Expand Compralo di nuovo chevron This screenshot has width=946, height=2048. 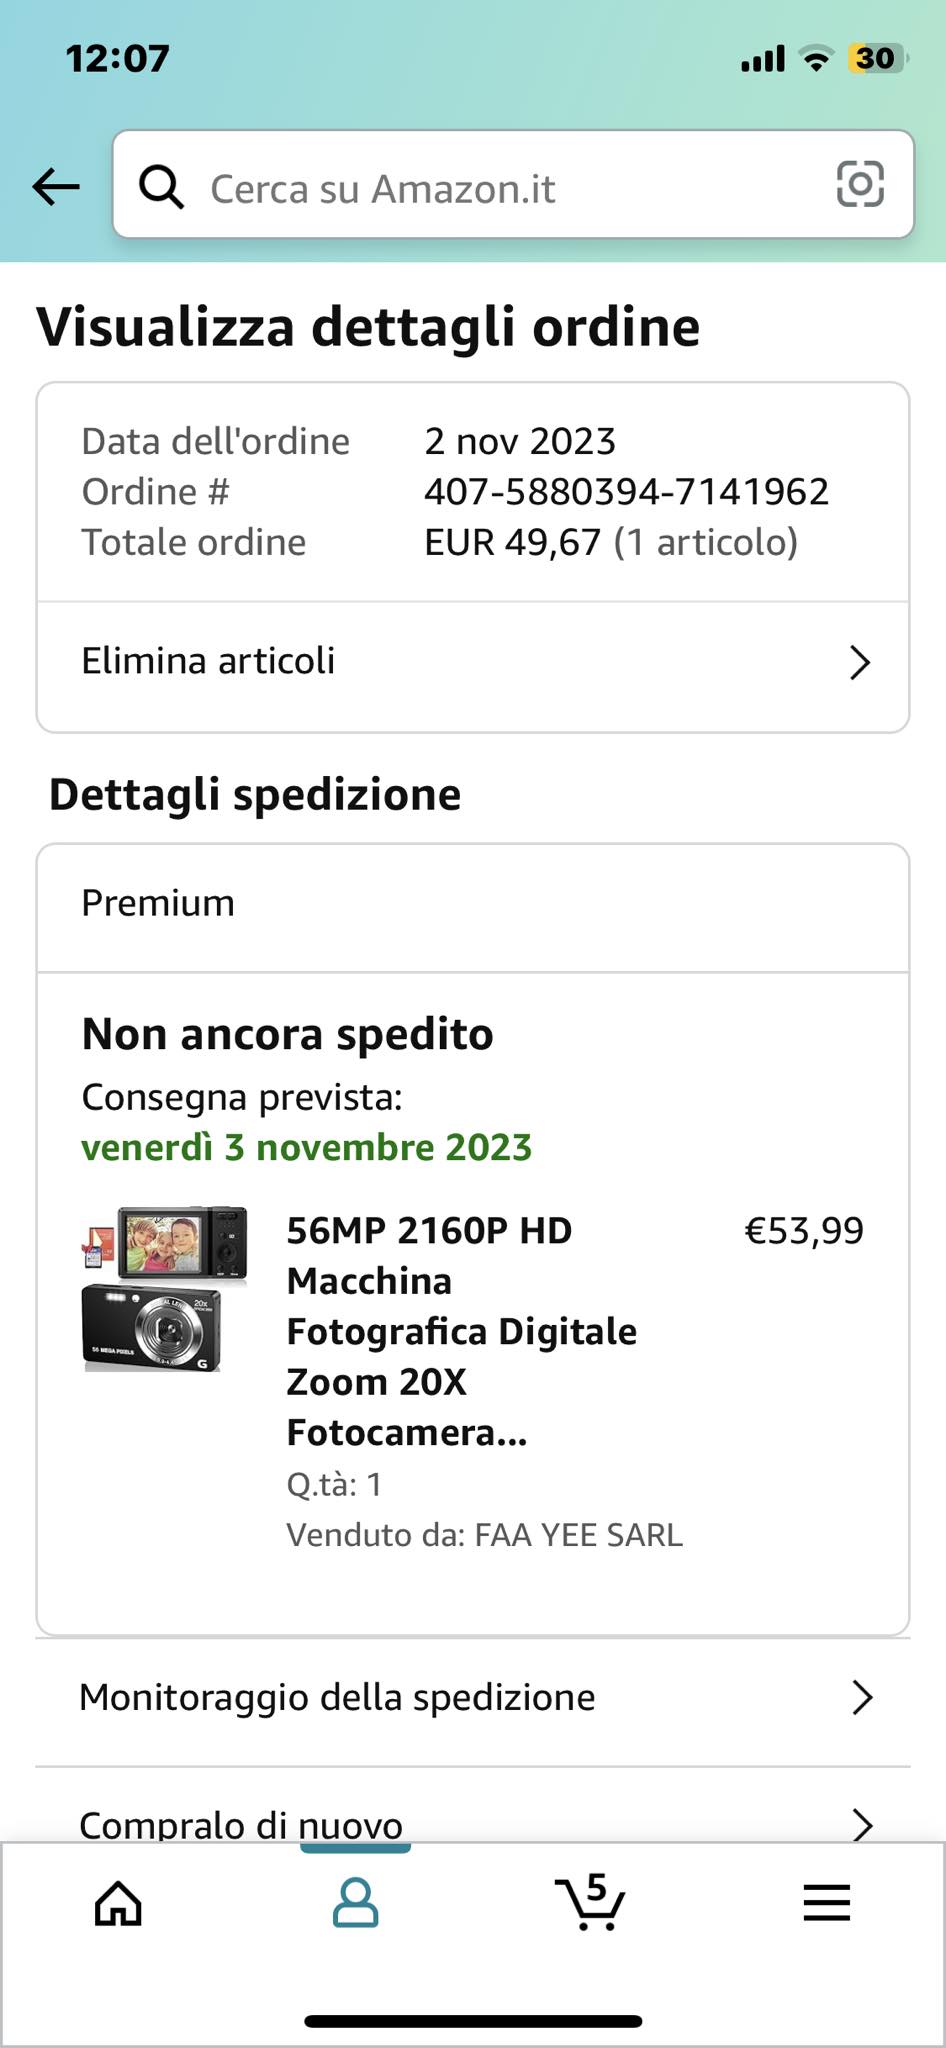(861, 1824)
